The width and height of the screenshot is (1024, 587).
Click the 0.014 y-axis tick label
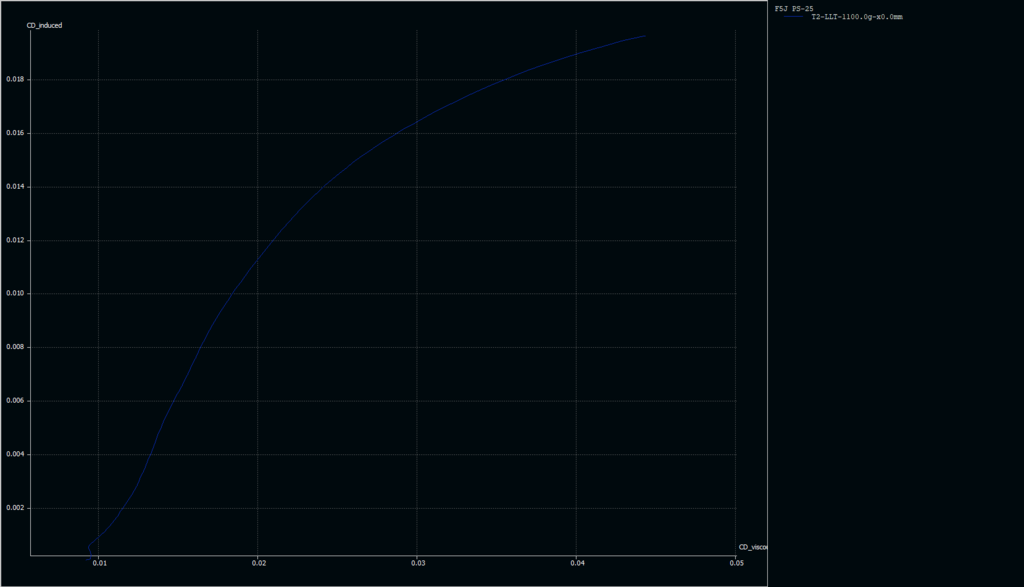click(16, 187)
